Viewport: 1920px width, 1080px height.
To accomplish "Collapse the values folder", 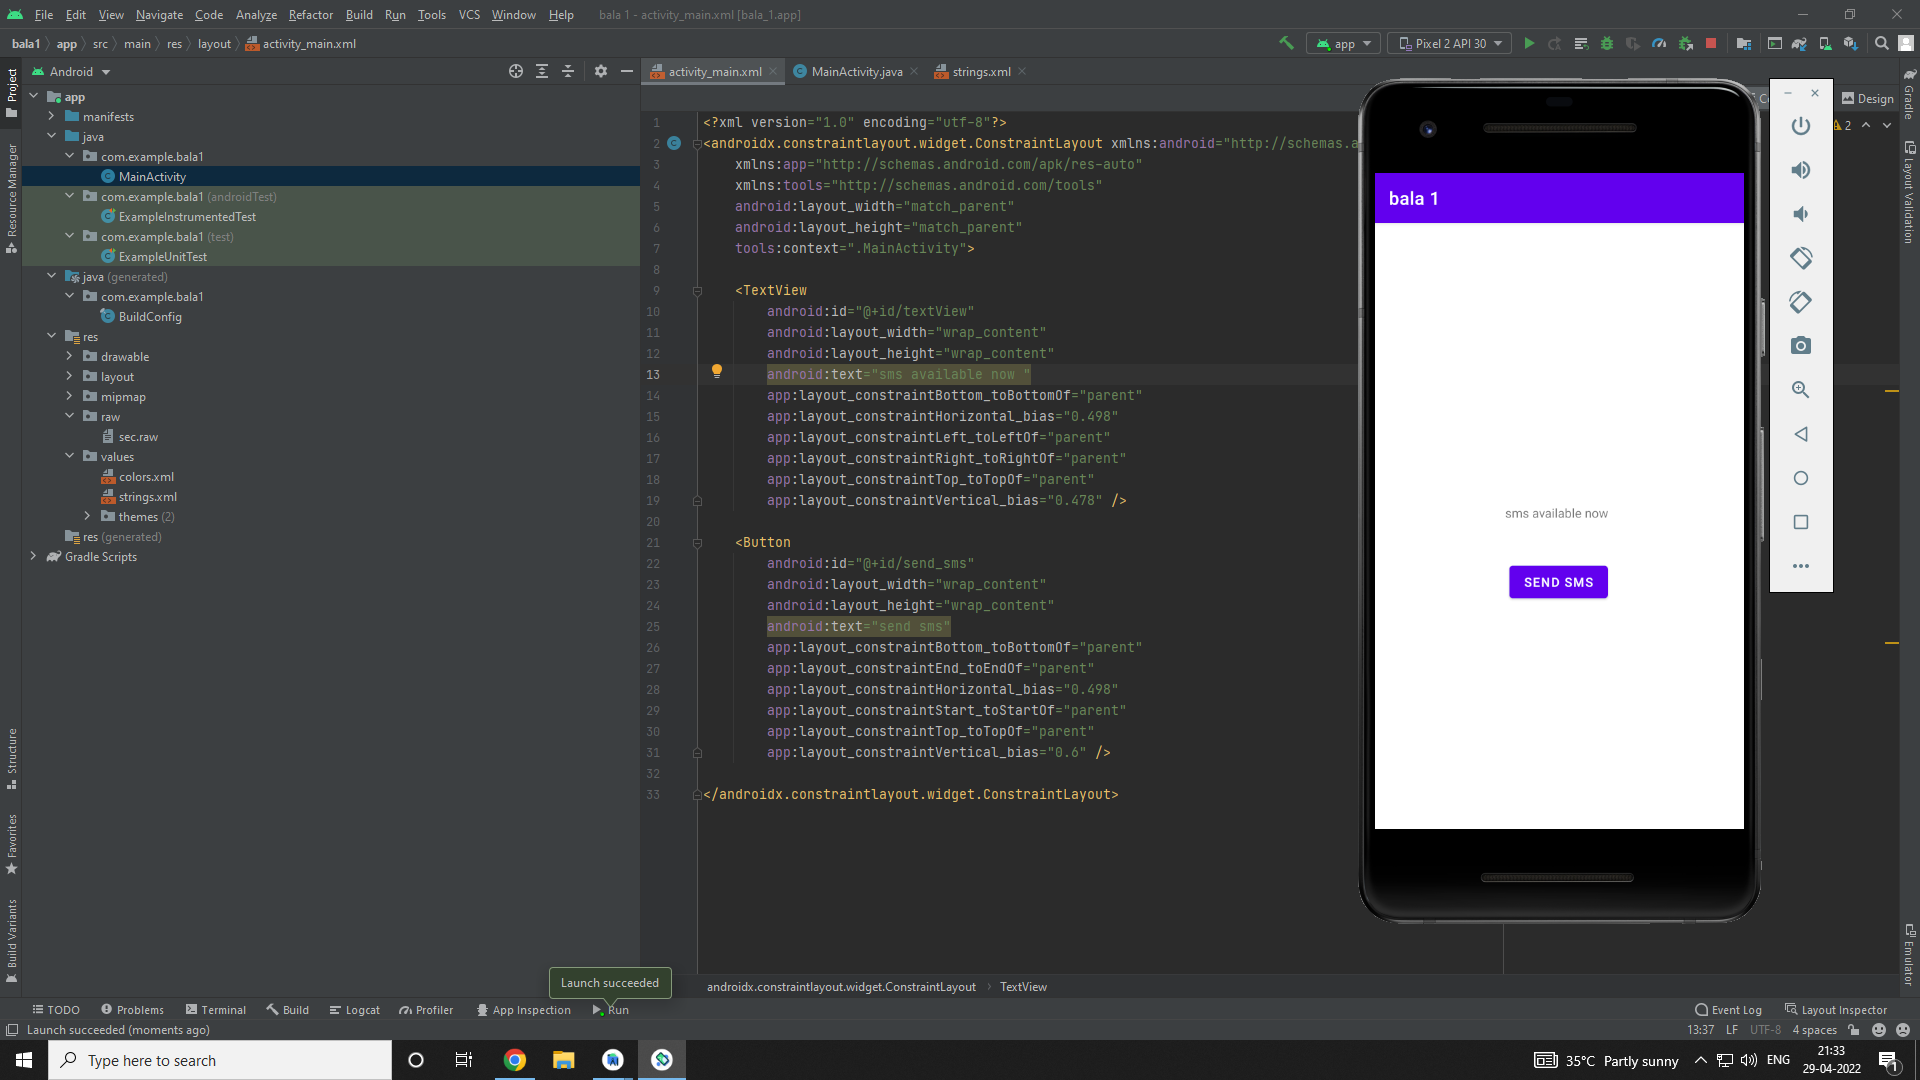I will [x=69, y=457].
